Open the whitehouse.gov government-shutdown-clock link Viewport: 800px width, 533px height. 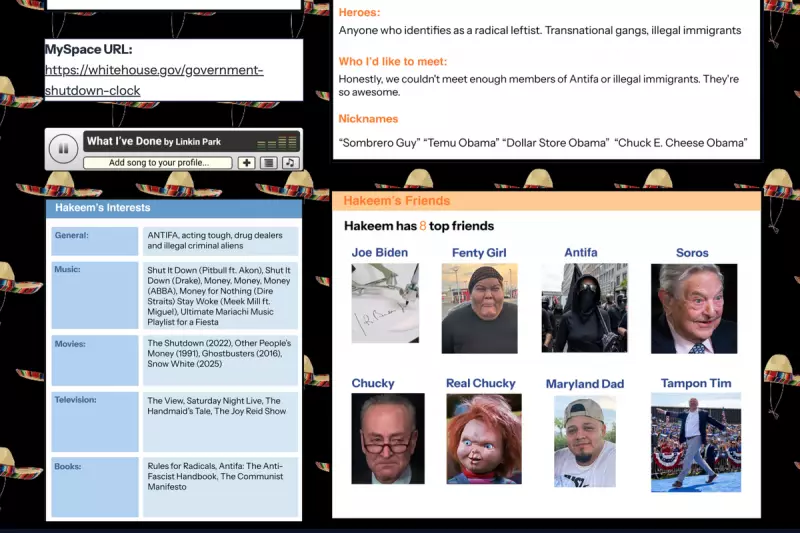[154, 80]
